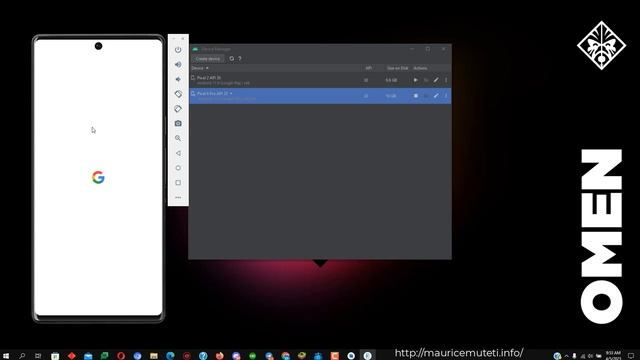Viewport: 640px width, 360px height.
Task: Edit the Pixel 6 Pro device with pencil
Action: (x=436, y=96)
